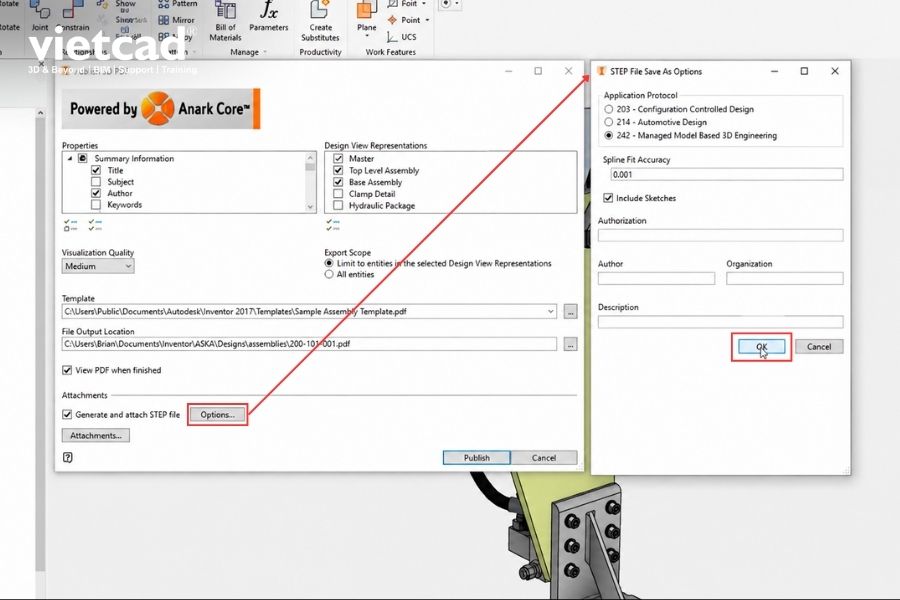Confirm STEP options with OK
The height and width of the screenshot is (600, 900).
[762, 347]
